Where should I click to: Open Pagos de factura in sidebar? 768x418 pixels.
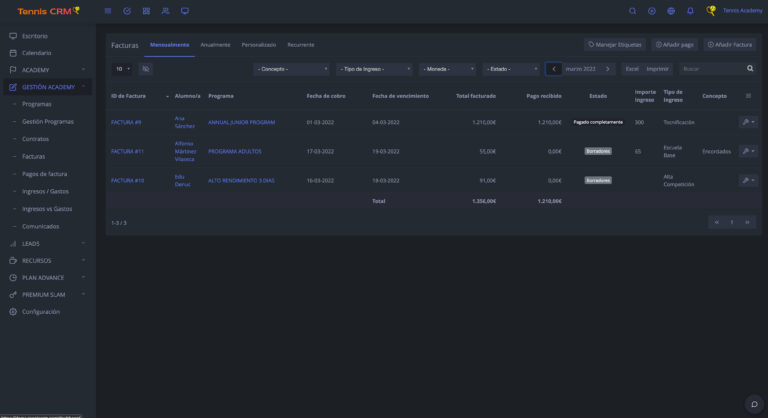click(45, 174)
